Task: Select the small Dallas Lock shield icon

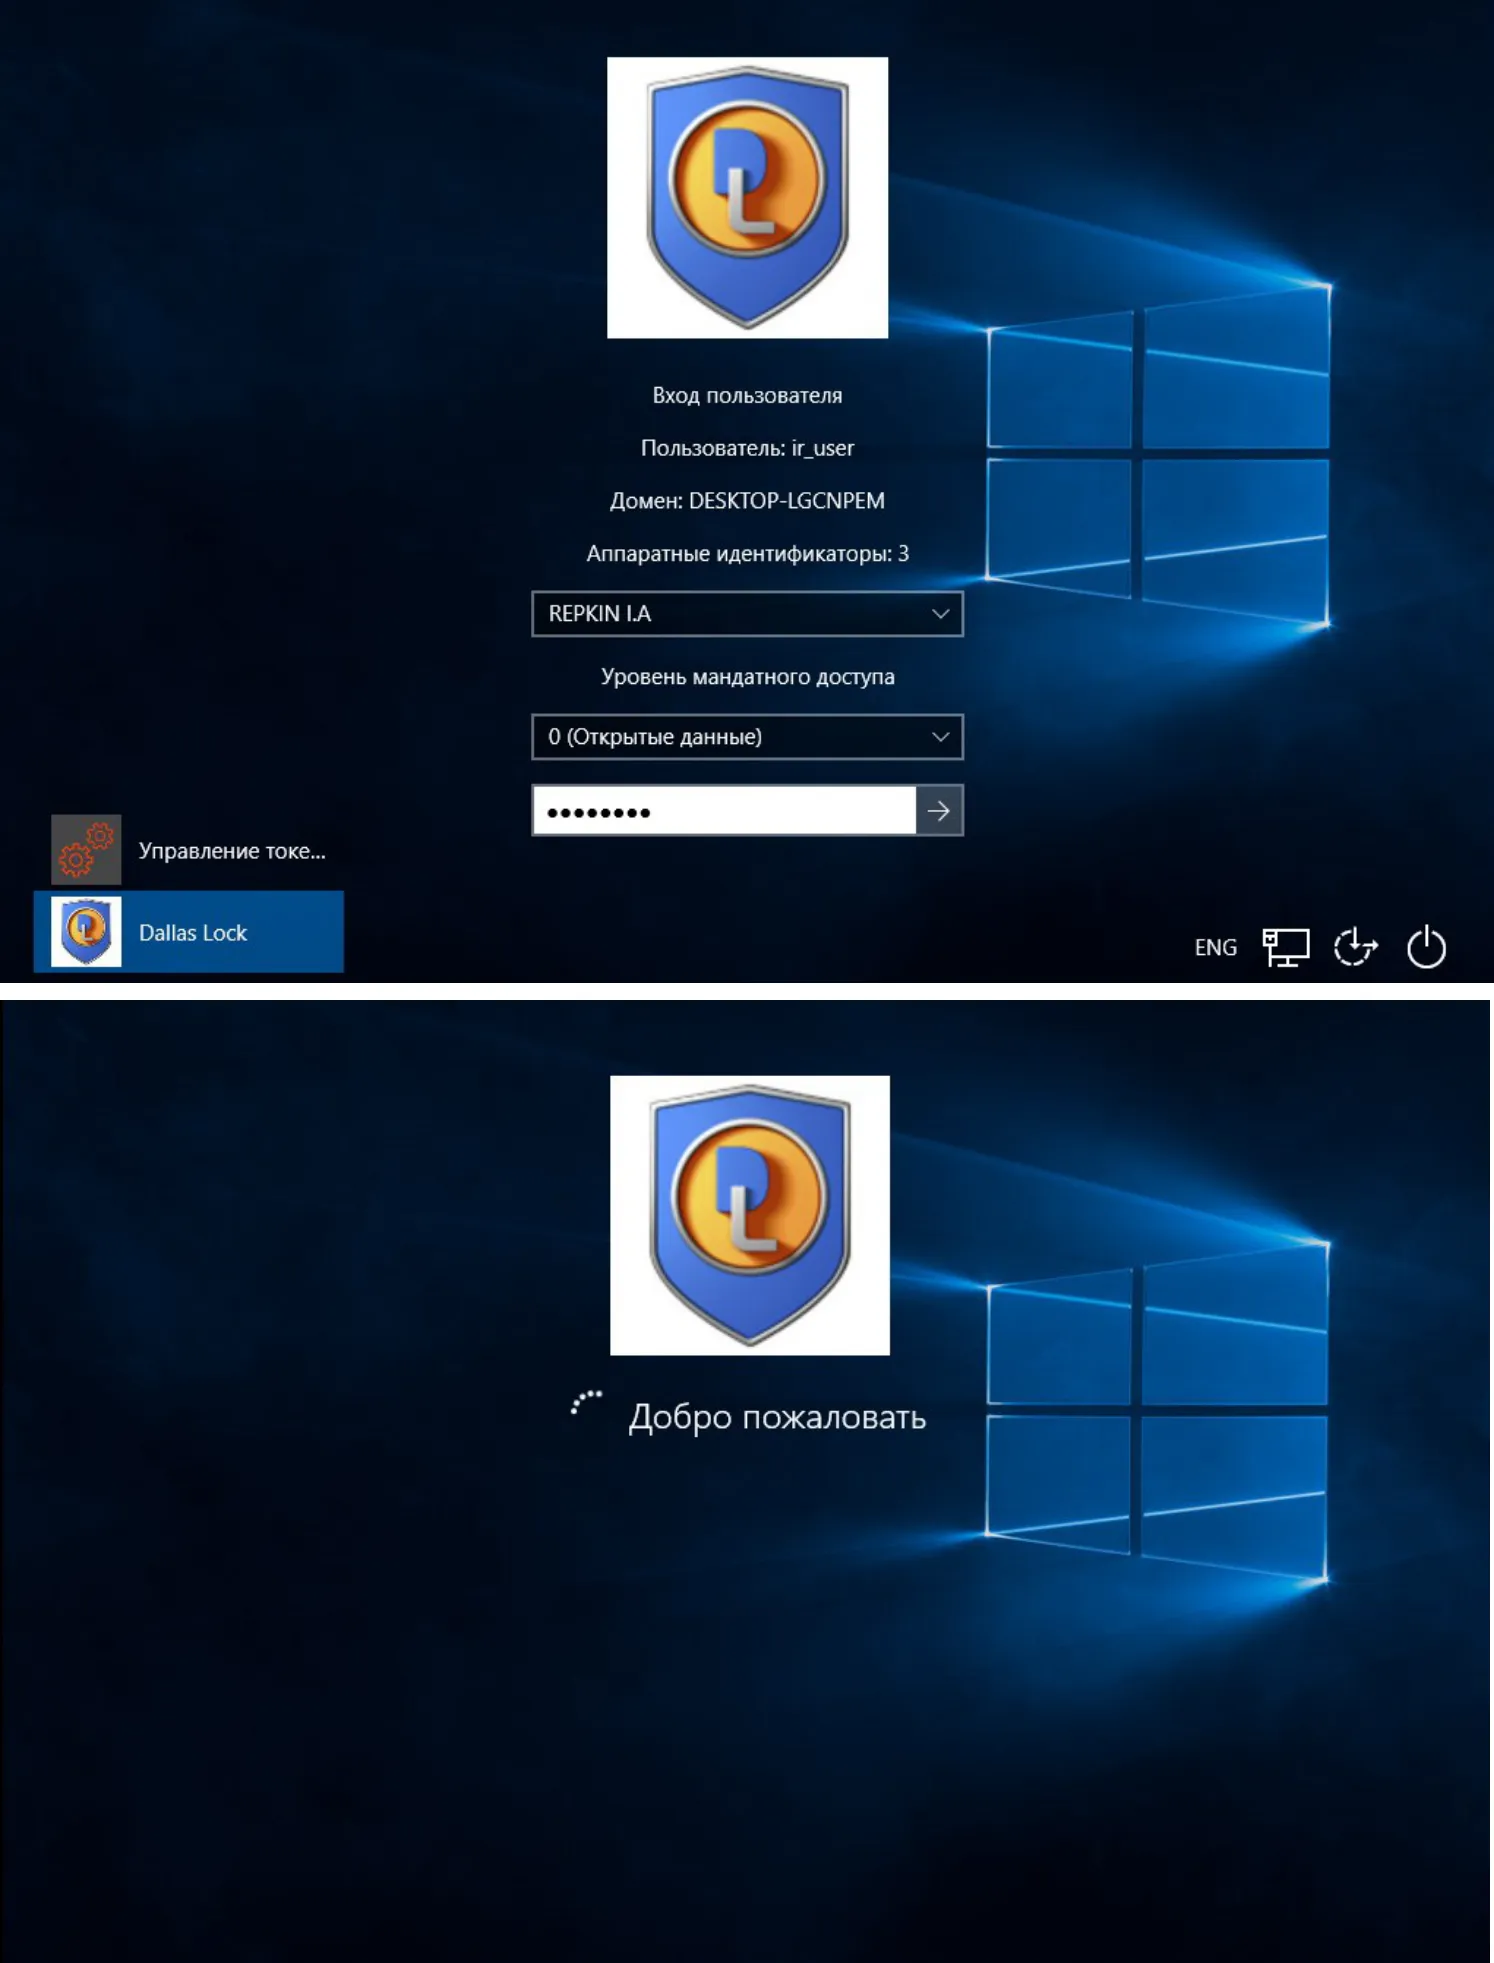Action: coord(86,932)
